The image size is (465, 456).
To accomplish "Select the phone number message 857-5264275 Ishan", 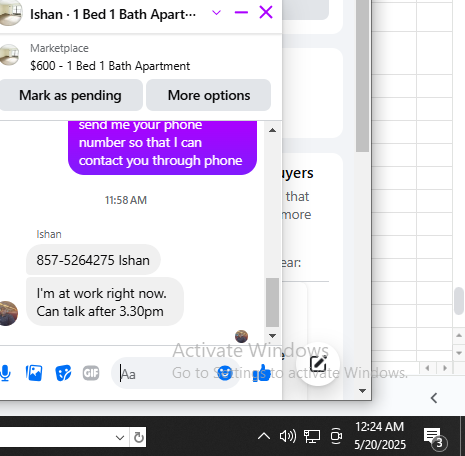I will 93,260.
